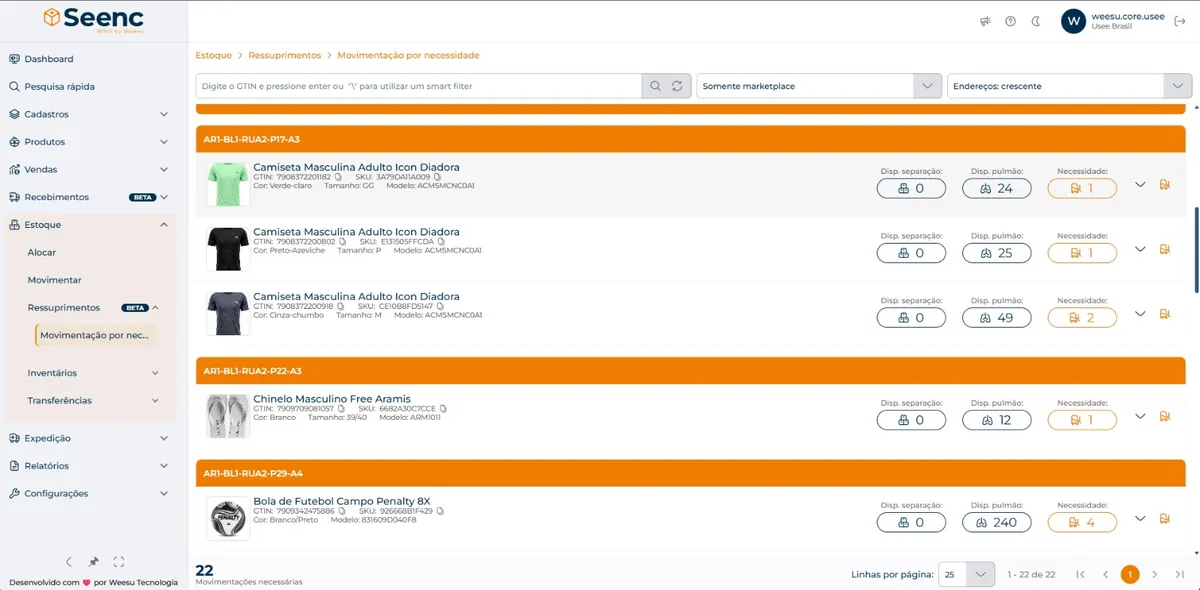Expand the Vendas sidebar menu
This screenshot has width=1200, height=590.
tap(88, 170)
